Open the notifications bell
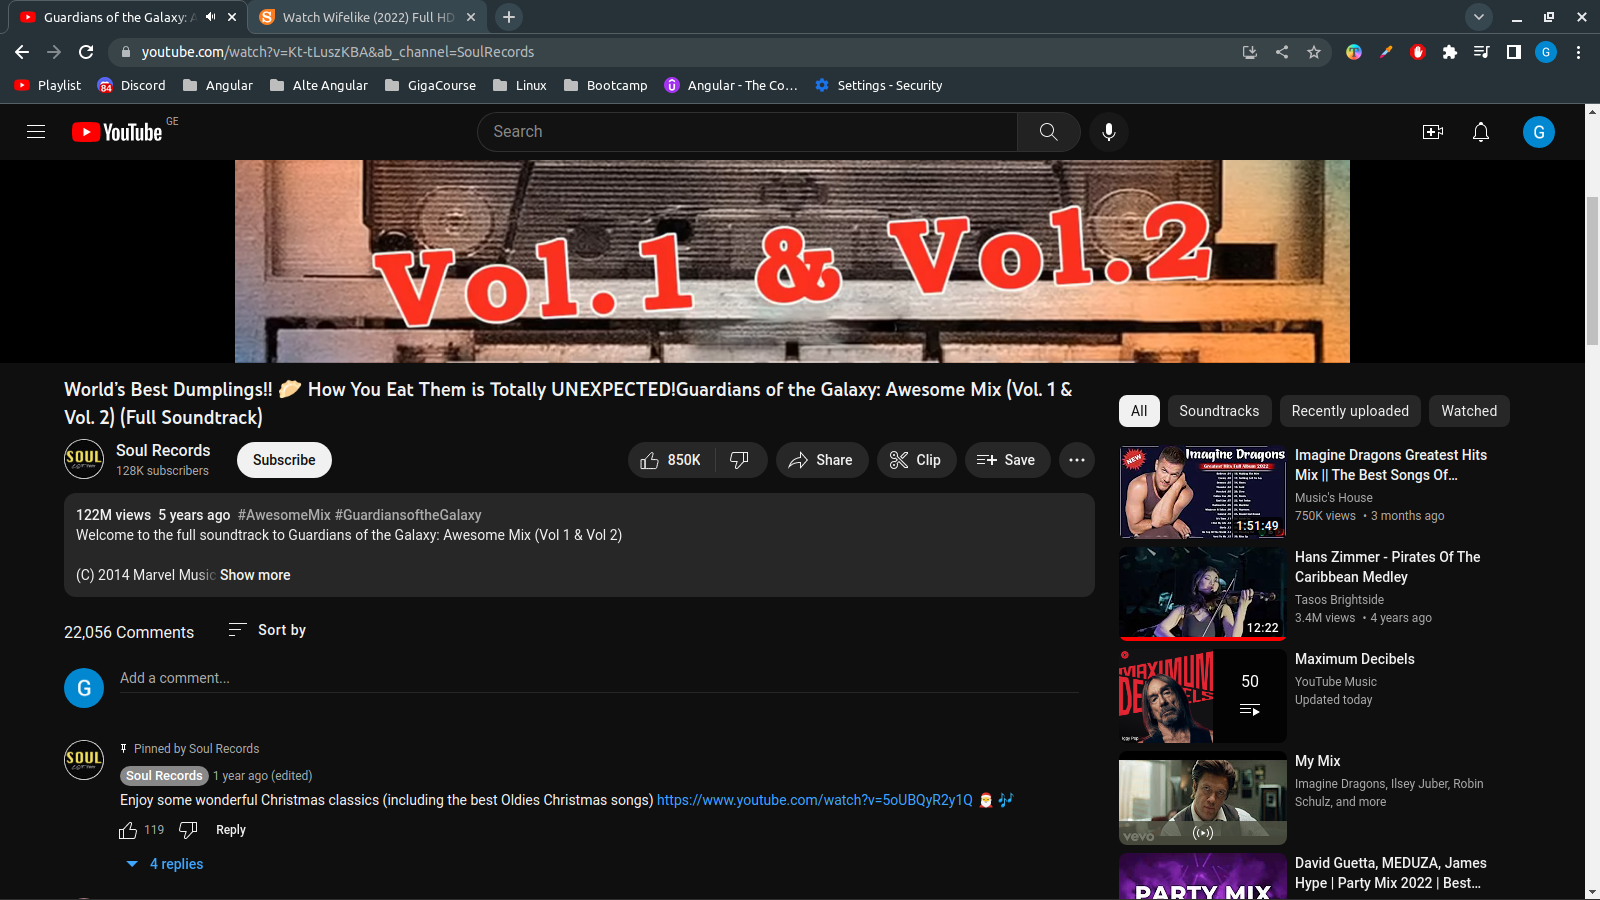 coord(1481,132)
